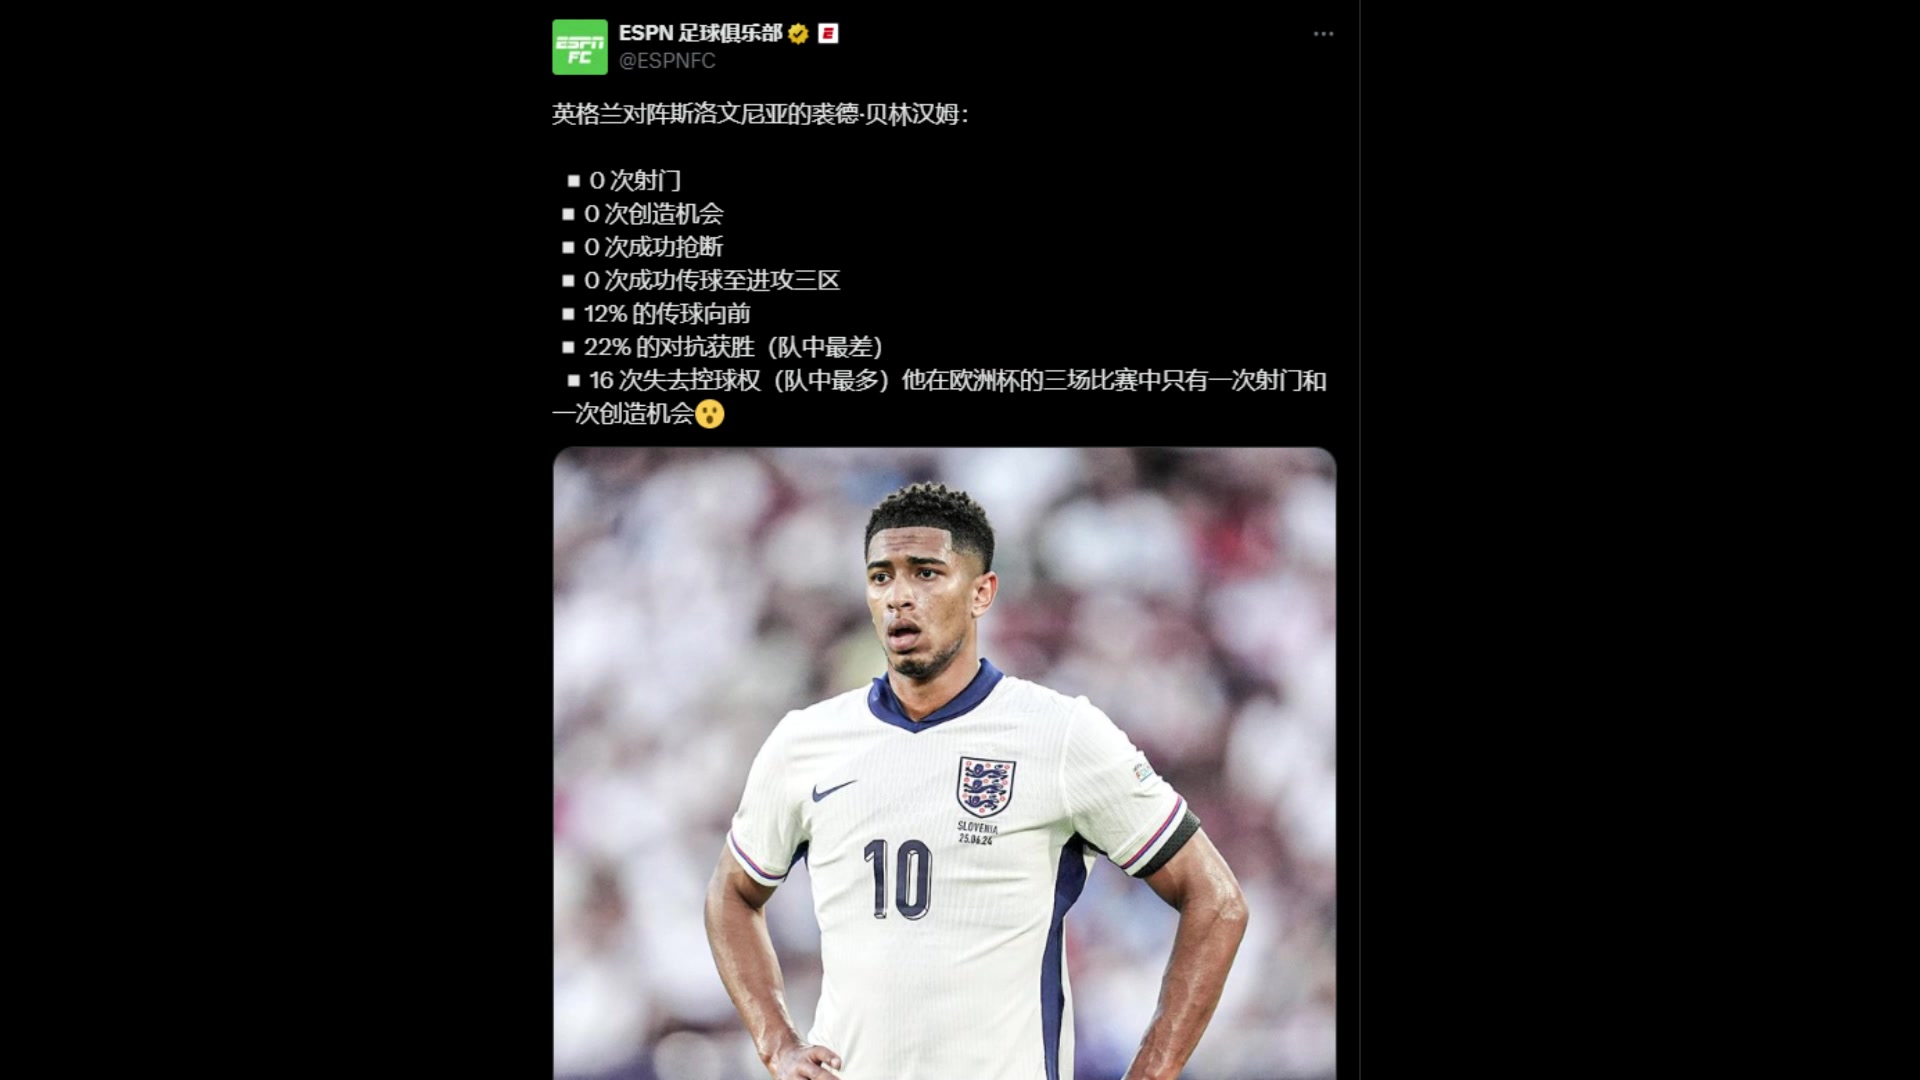Click the @ESPNFC handle
The height and width of the screenshot is (1080, 1920).
[667, 61]
